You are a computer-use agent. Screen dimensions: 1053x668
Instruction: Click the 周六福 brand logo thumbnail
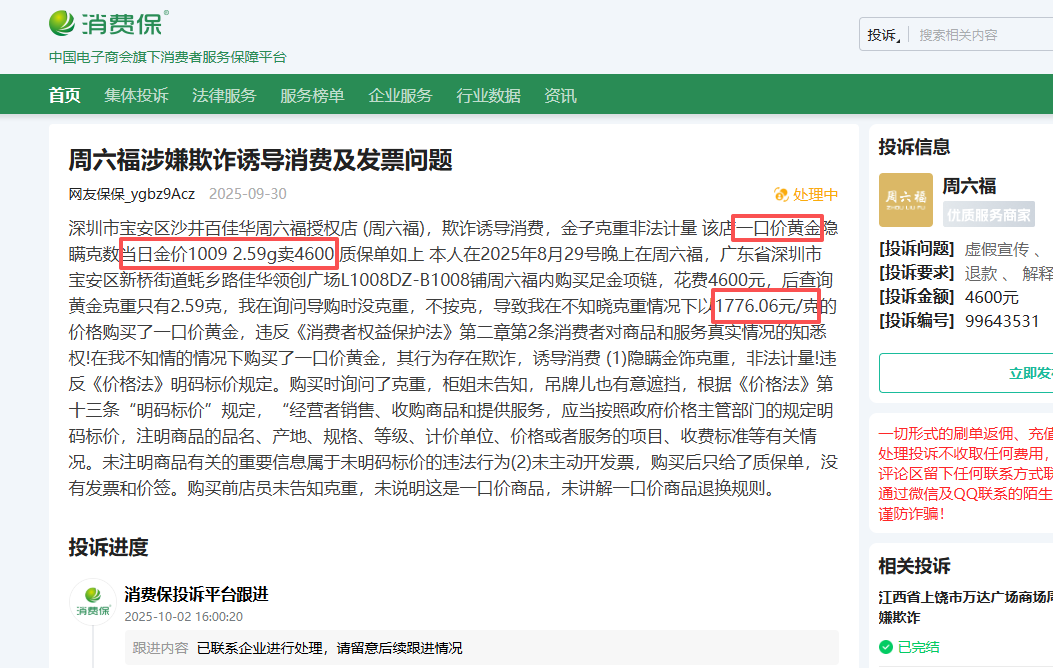905,200
